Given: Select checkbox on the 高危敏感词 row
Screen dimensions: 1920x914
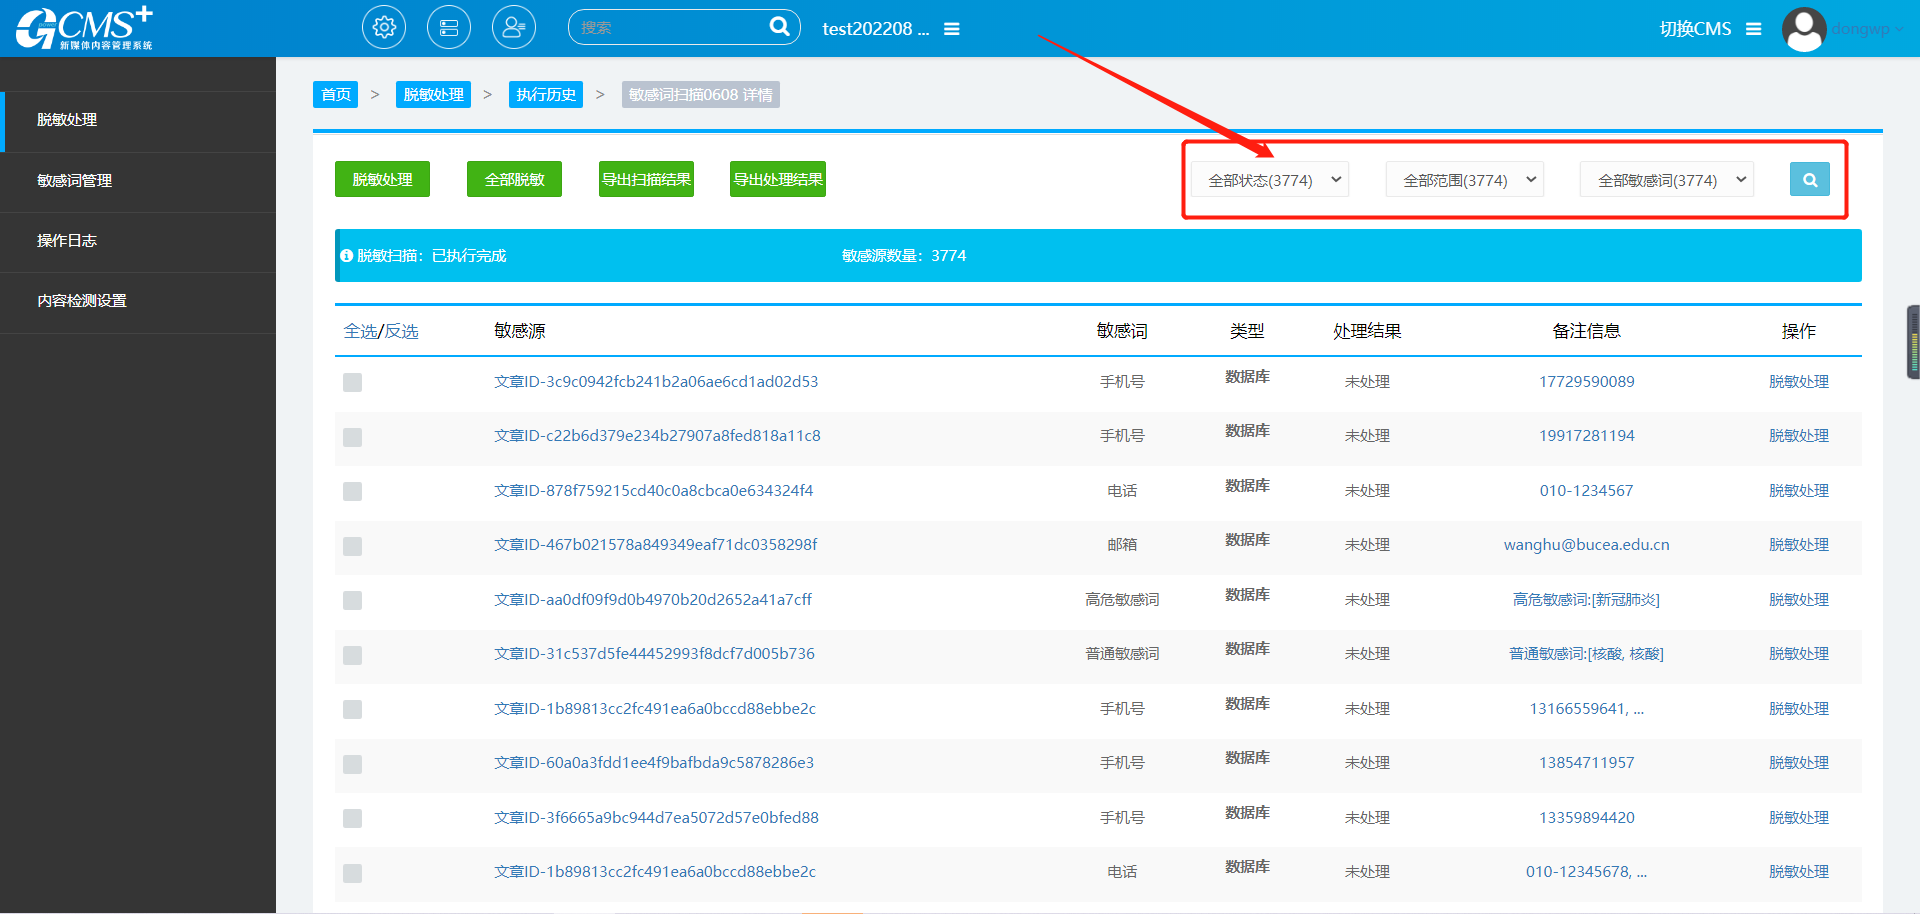Looking at the screenshot, I should tap(352, 600).
